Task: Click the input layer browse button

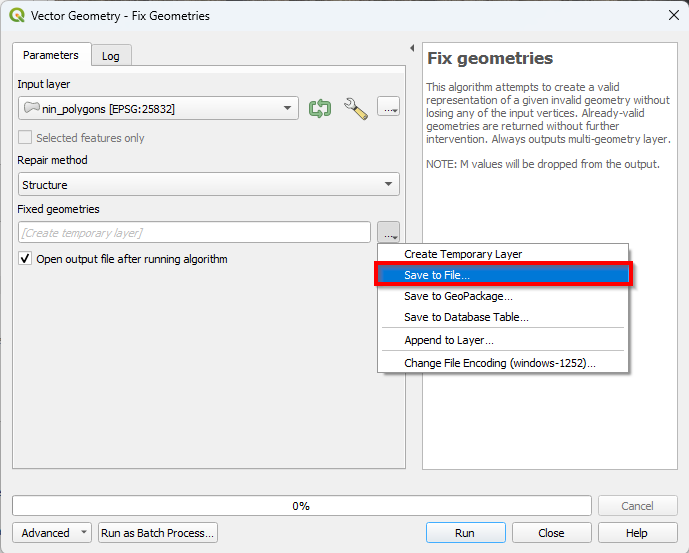Action: tap(389, 108)
